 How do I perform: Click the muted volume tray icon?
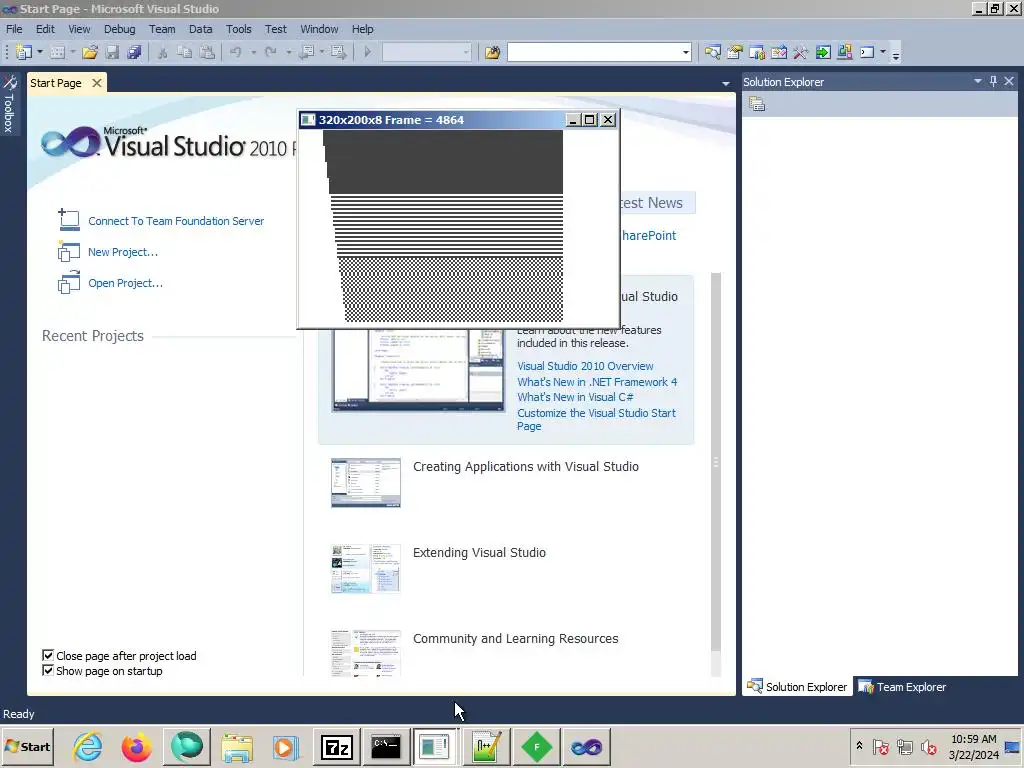coord(928,746)
